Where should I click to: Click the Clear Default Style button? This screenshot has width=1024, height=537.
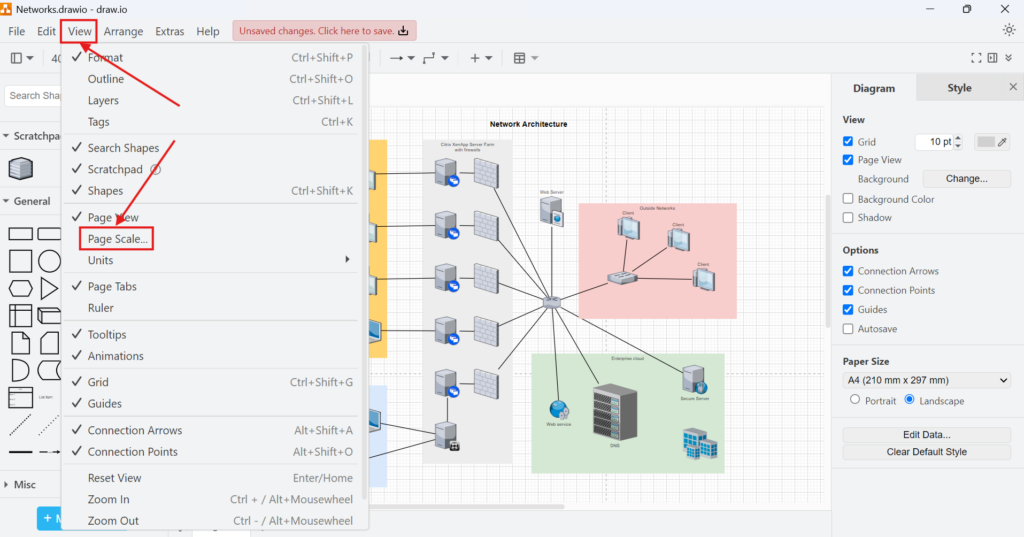[927, 451]
